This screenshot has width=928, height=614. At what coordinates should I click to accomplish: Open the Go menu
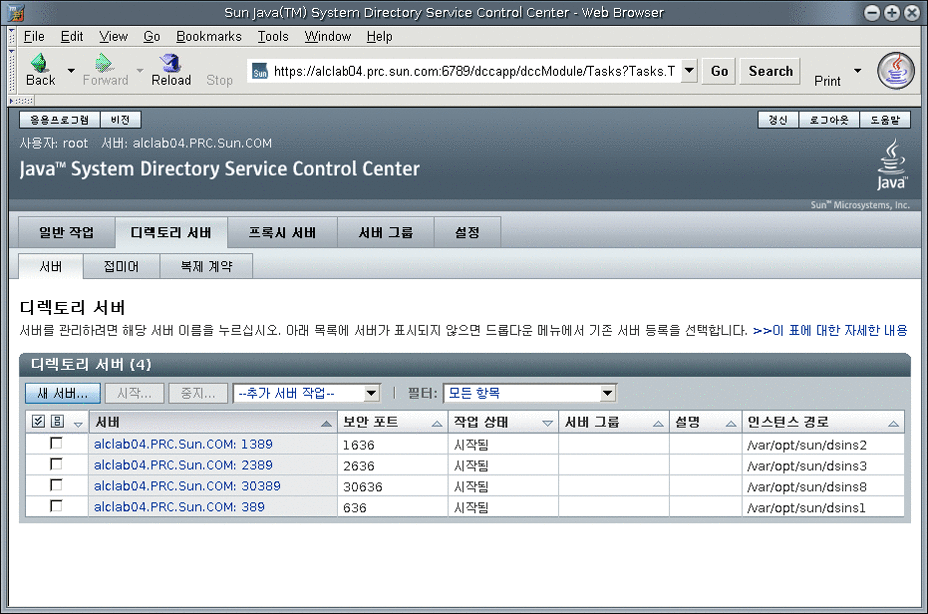coord(152,37)
